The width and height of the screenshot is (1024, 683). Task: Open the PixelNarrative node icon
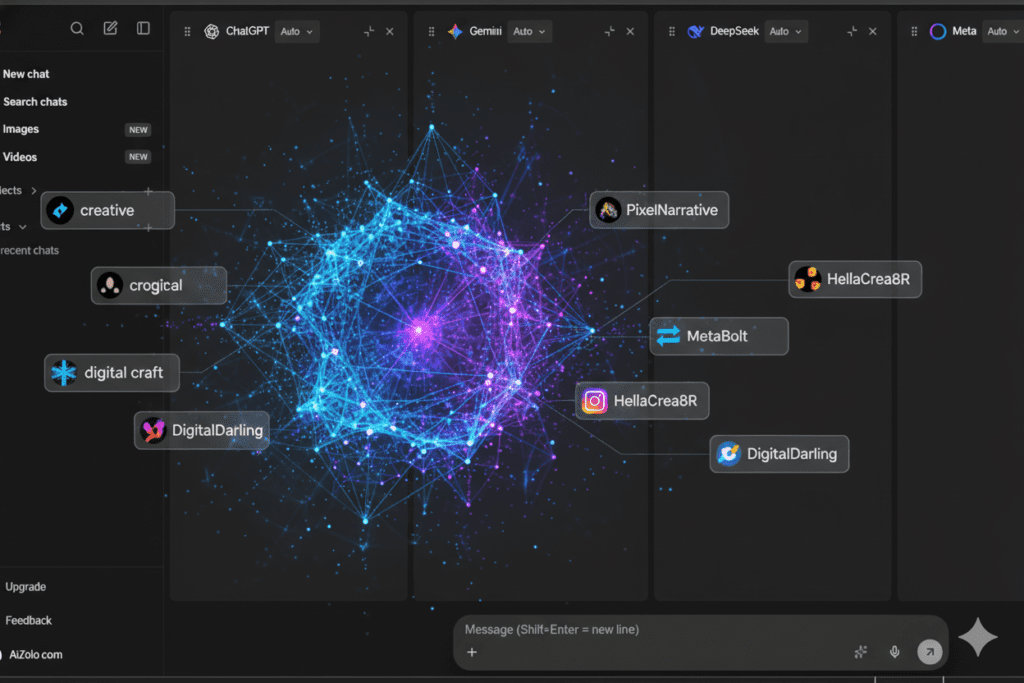click(x=608, y=210)
